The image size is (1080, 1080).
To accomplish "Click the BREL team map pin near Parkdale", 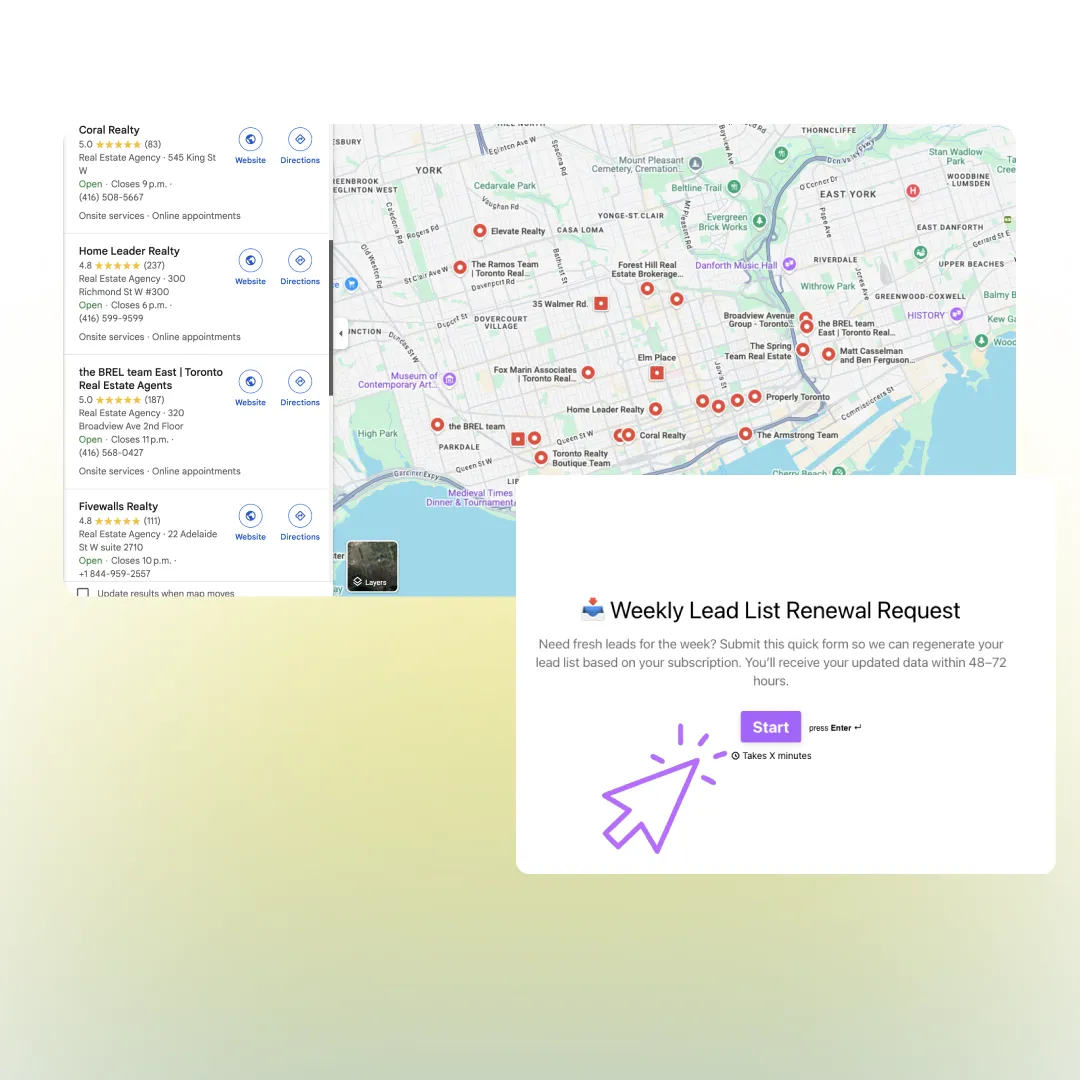I will (437, 425).
